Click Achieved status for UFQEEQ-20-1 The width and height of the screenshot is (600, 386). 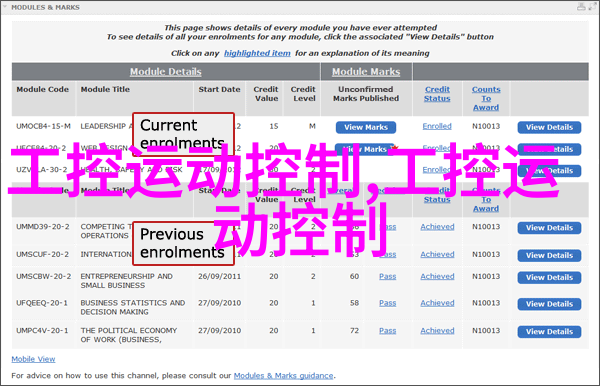coord(437,303)
